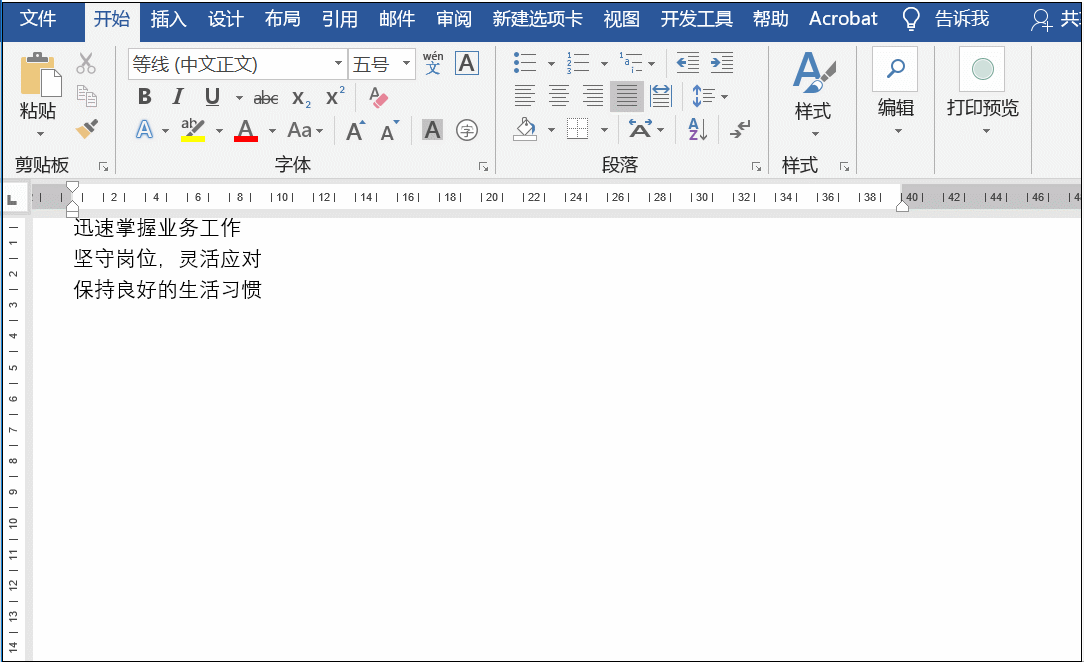This screenshot has height=662, width=1084.
Task: Expand numbering list style dropdown
Action: [604, 64]
